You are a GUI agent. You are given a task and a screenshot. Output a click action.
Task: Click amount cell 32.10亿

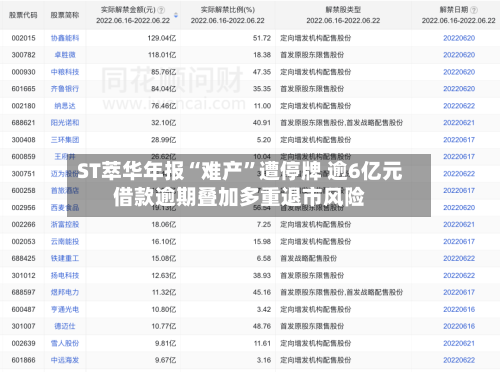point(163,123)
